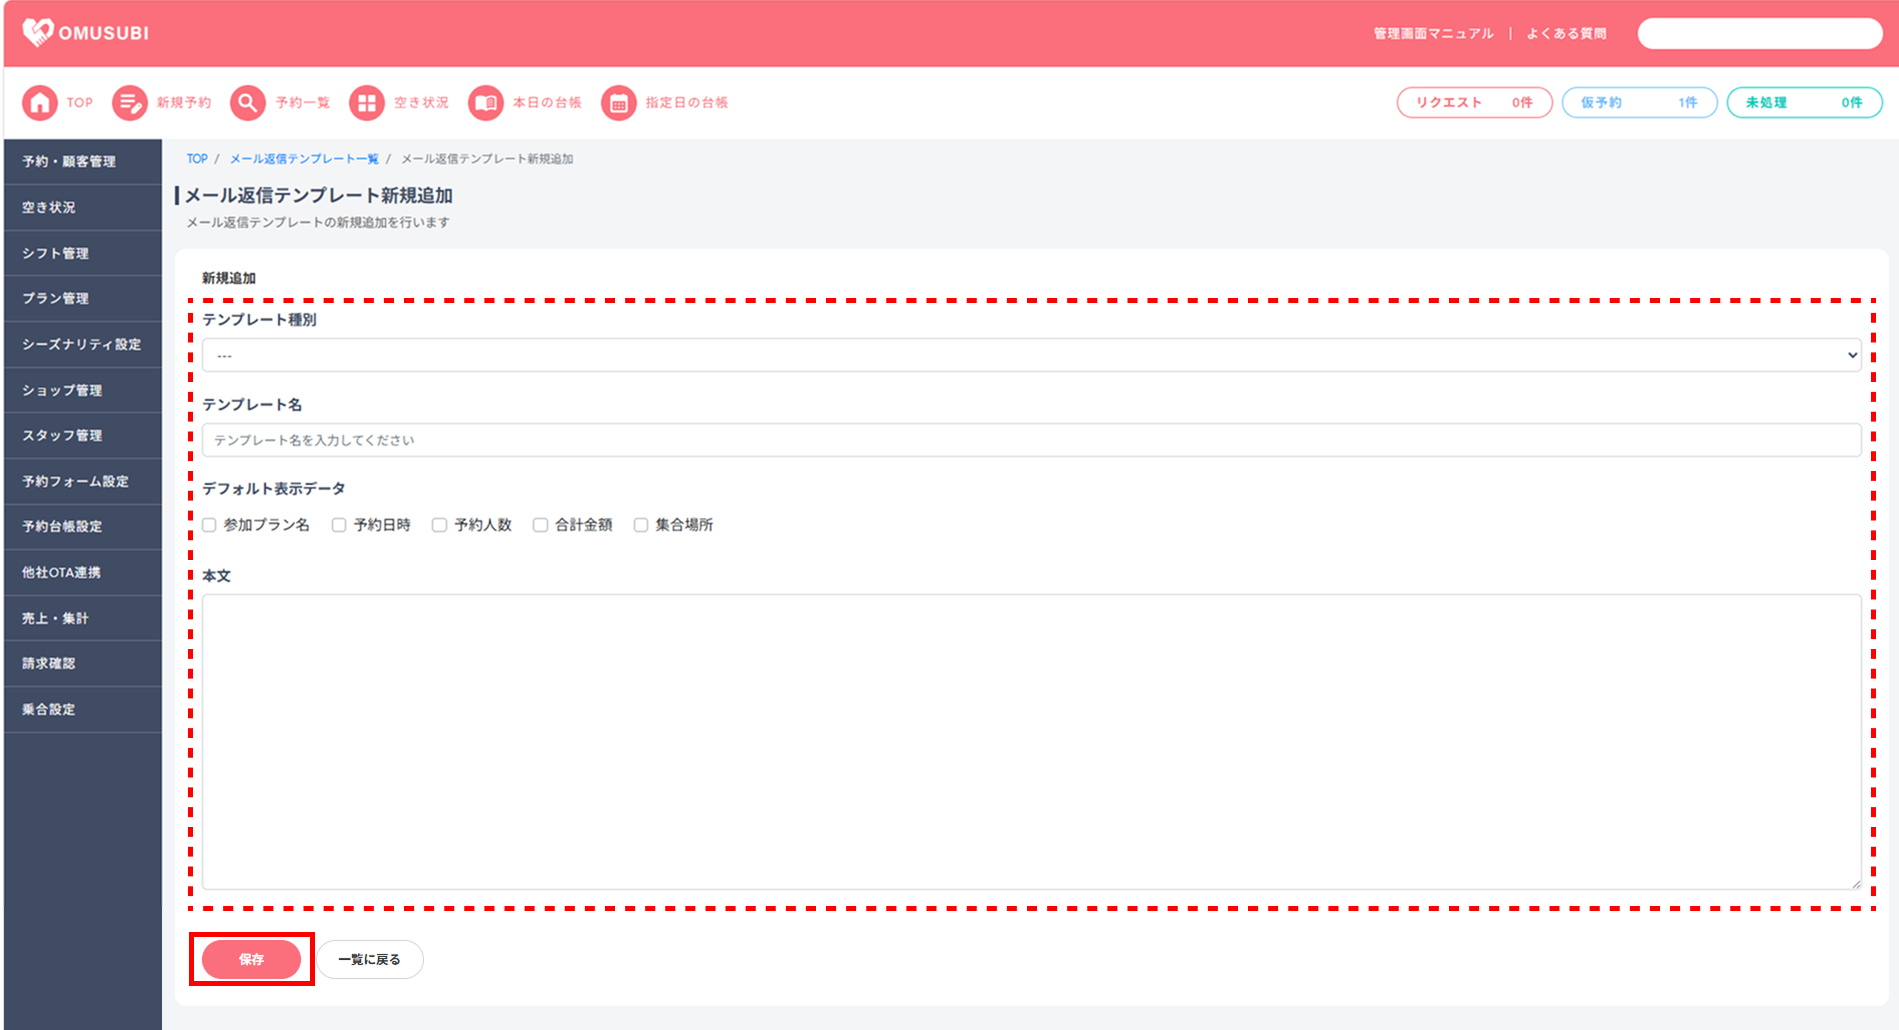The width and height of the screenshot is (1899, 1030).
Task: Toggle the 合計金額 checkbox
Action: [x=540, y=525]
